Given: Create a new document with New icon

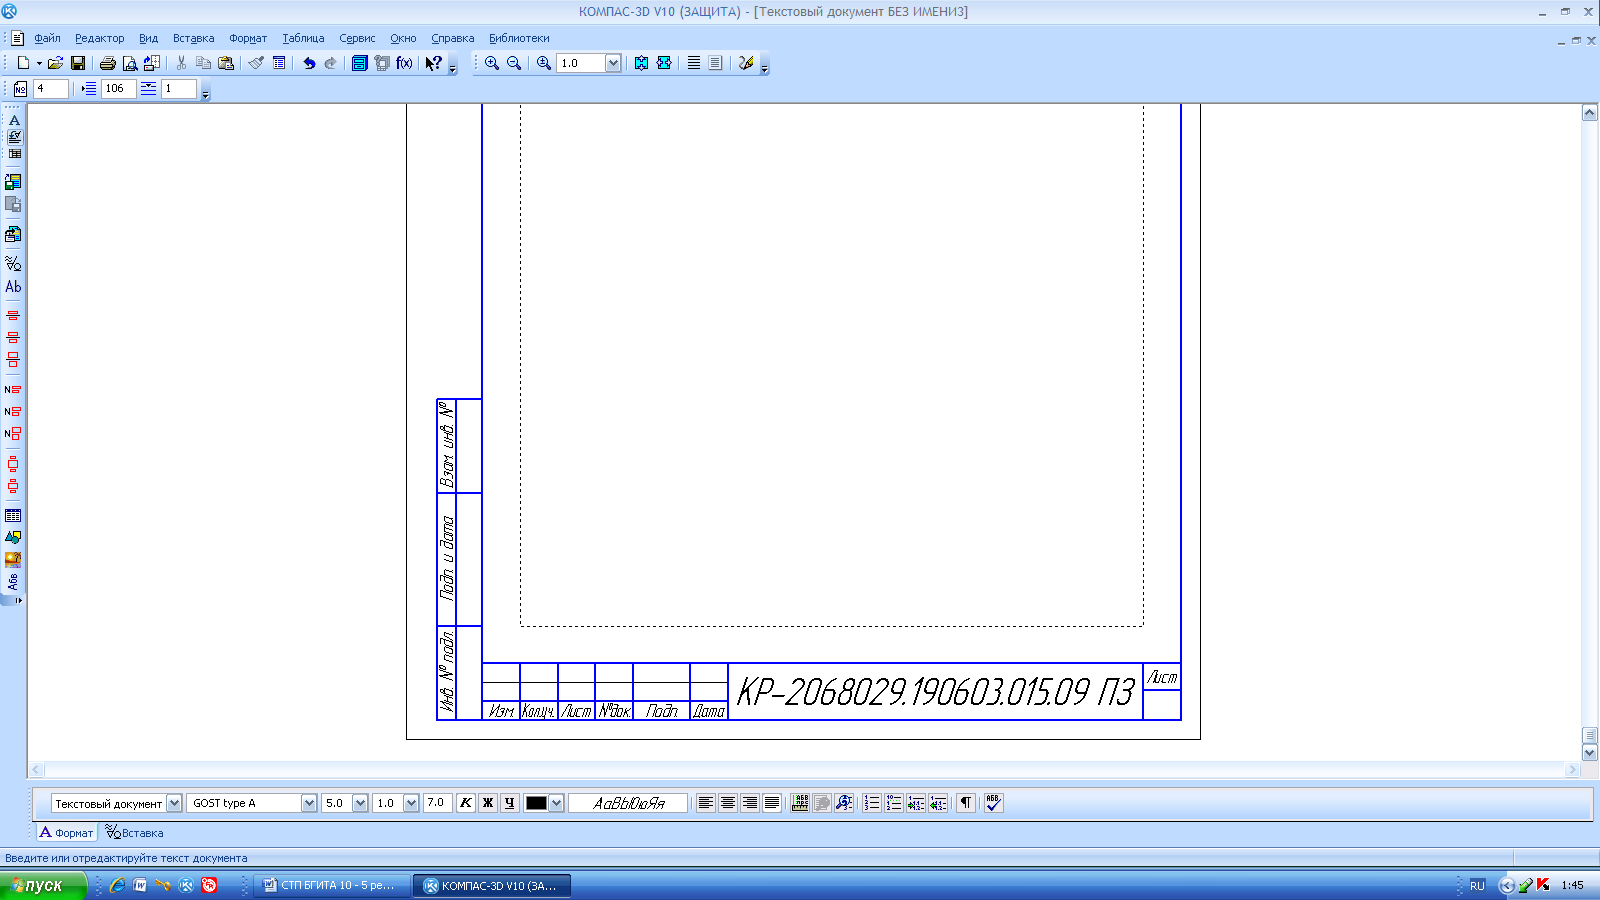Looking at the screenshot, I should [23, 63].
